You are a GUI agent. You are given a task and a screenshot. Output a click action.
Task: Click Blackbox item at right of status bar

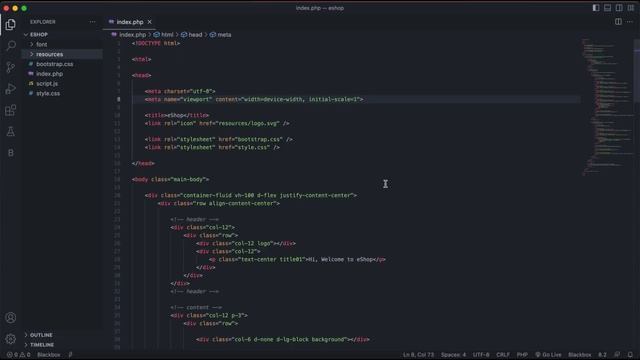click(x=580, y=355)
